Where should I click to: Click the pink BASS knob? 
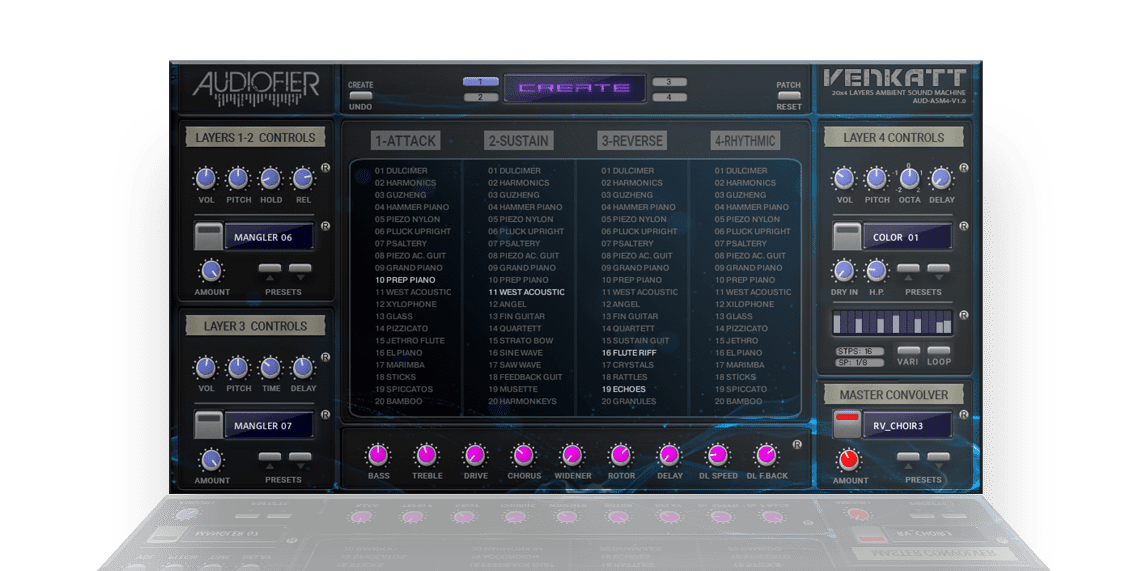click(378, 455)
